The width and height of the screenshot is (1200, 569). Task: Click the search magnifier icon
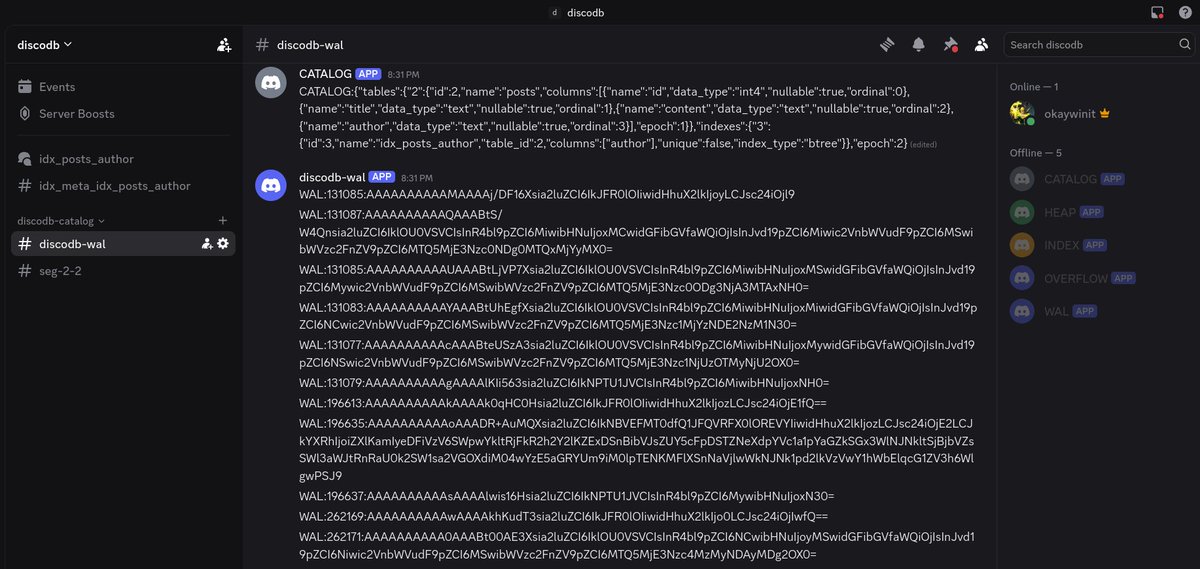[x=1183, y=45]
